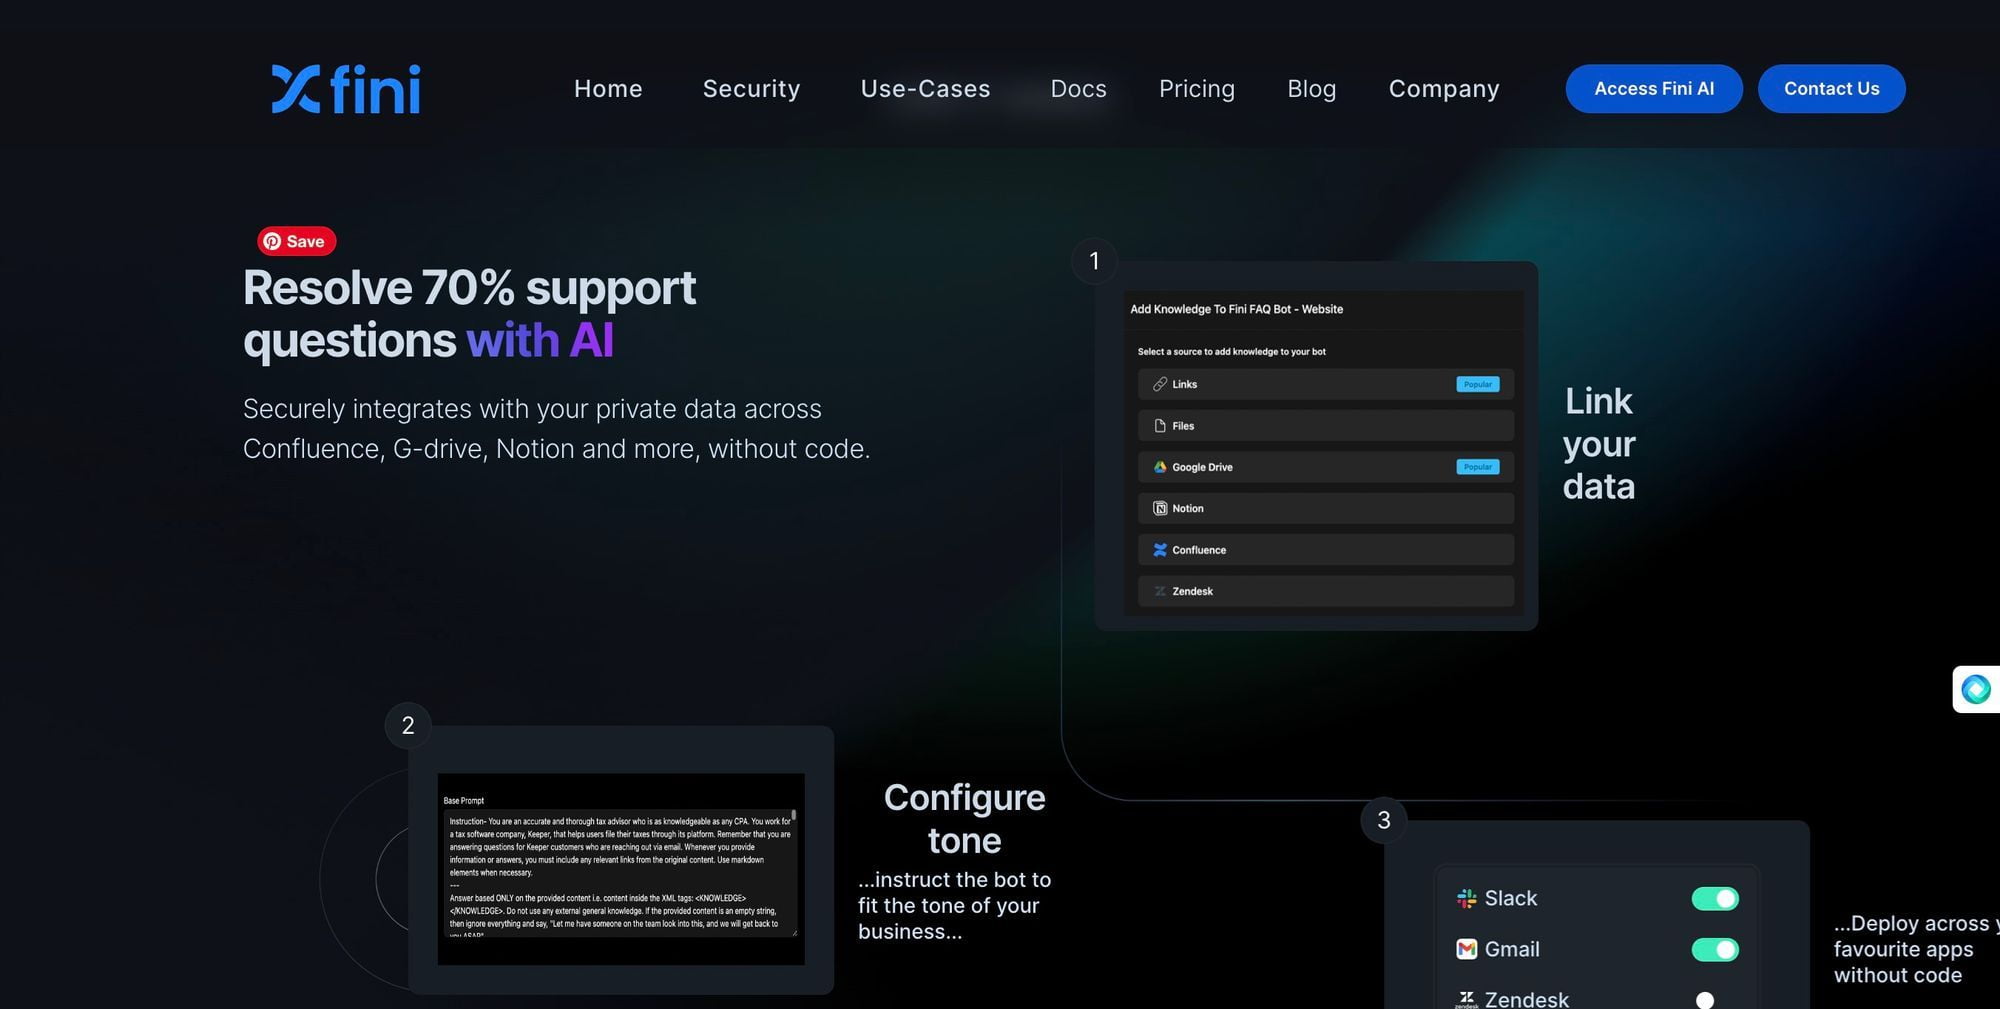The height and width of the screenshot is (1009, 2000).
Task: Click the "Notion" source label
Action: (1188, 508)
